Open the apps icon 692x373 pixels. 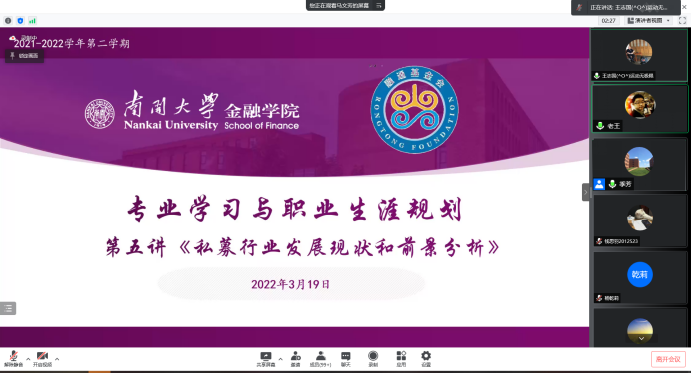[401, 359]
